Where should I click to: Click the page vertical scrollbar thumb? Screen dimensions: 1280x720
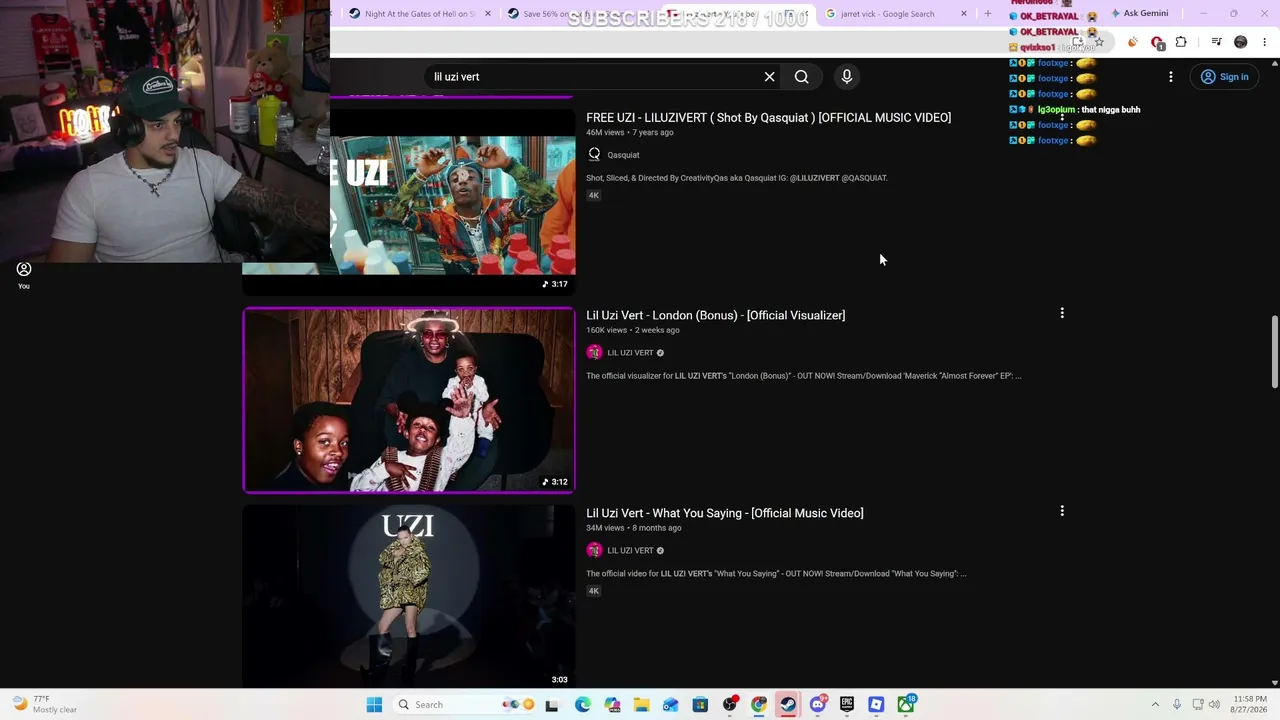coord(1274,352)
